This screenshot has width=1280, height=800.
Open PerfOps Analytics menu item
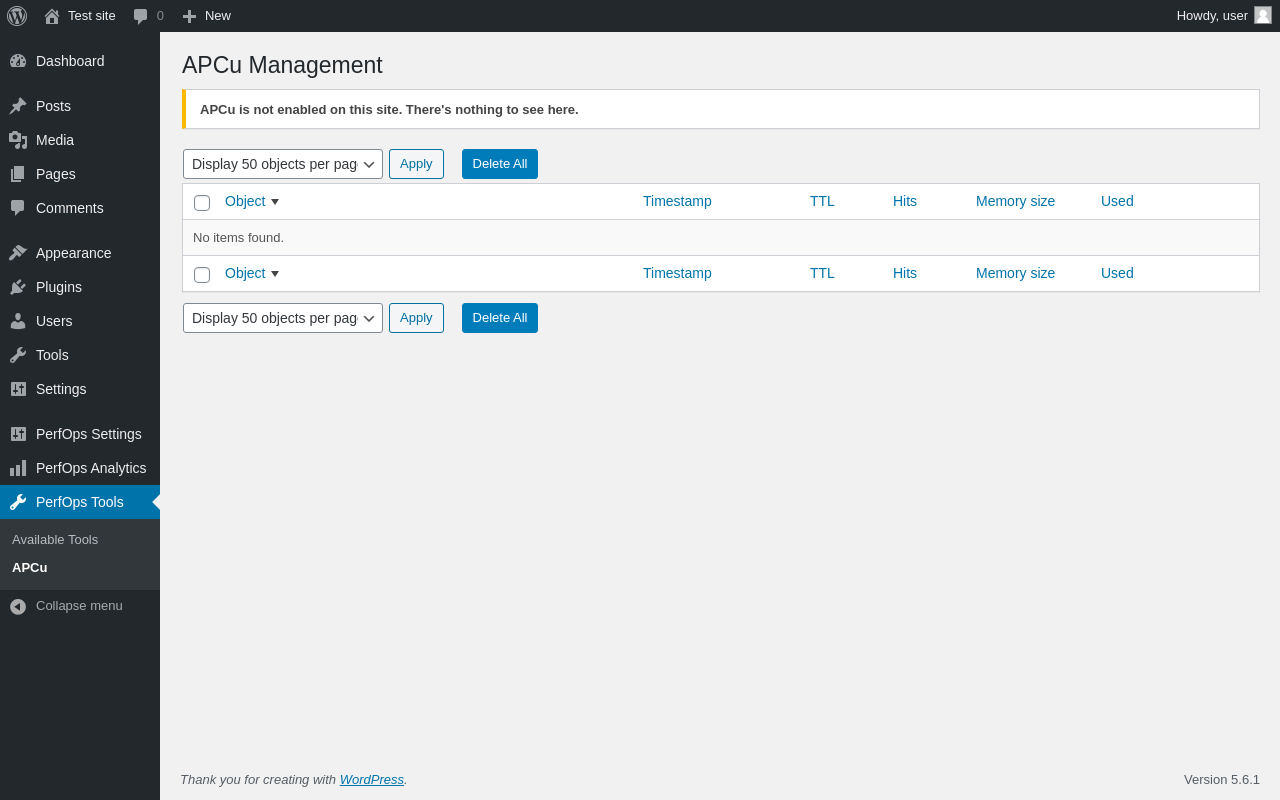pos(80,468)
